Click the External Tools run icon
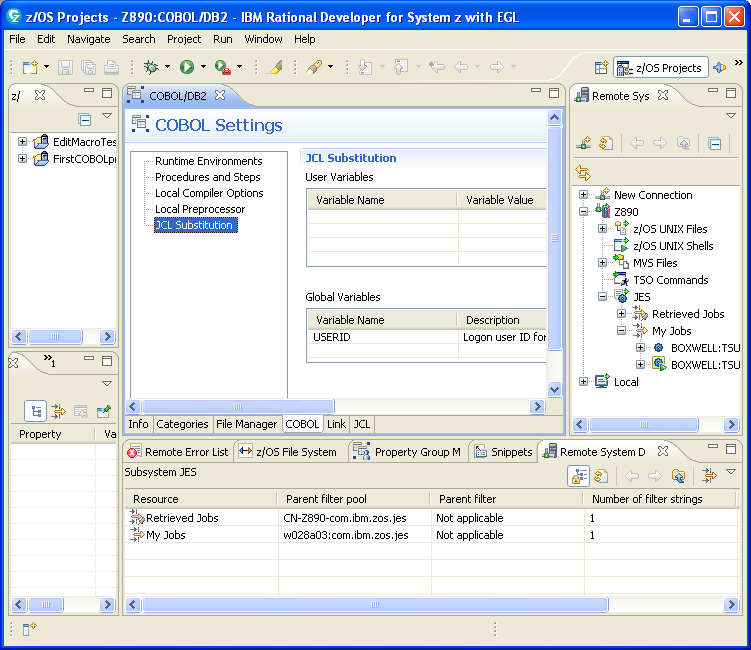 click(222, 67)
